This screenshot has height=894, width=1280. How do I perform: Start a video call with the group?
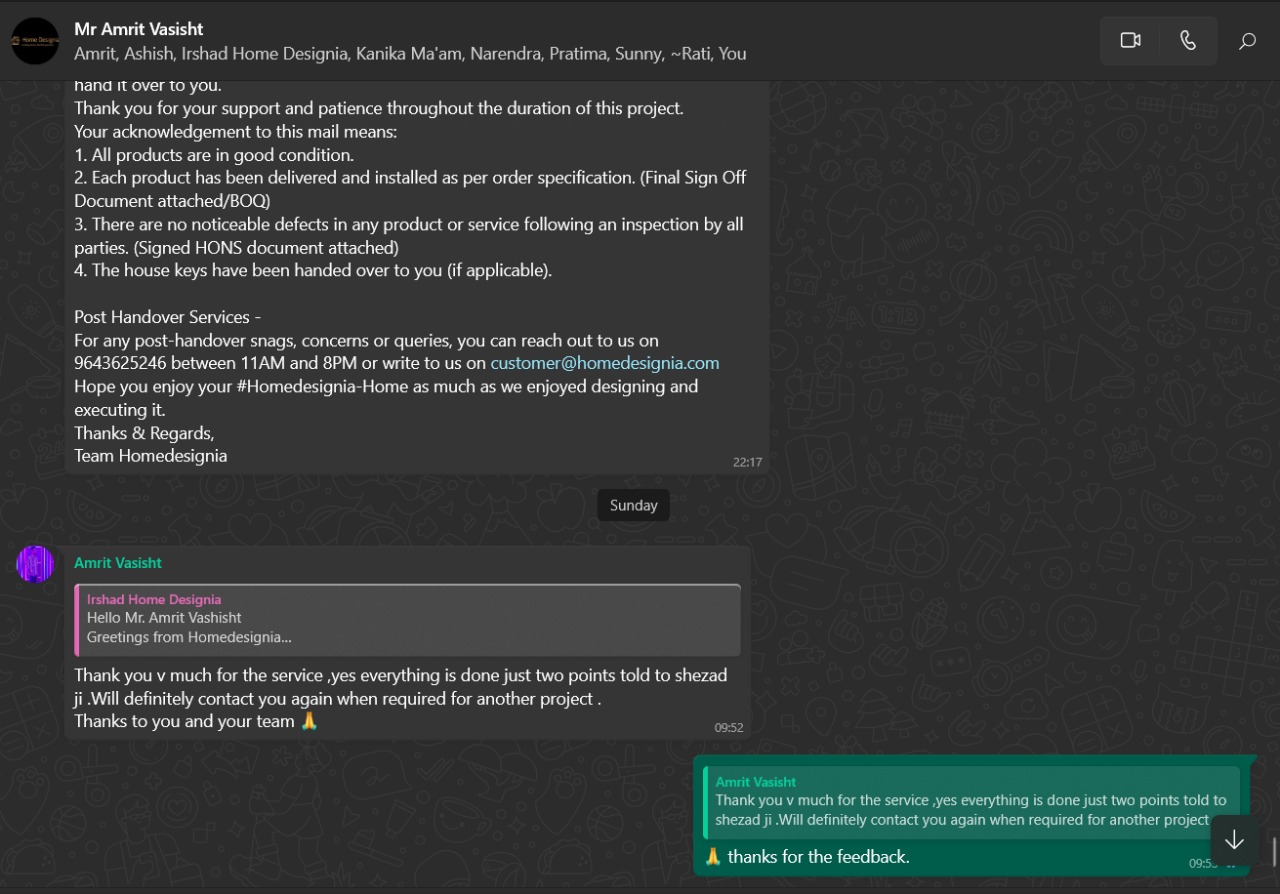pyautogui.click(x=1130, y=40)
